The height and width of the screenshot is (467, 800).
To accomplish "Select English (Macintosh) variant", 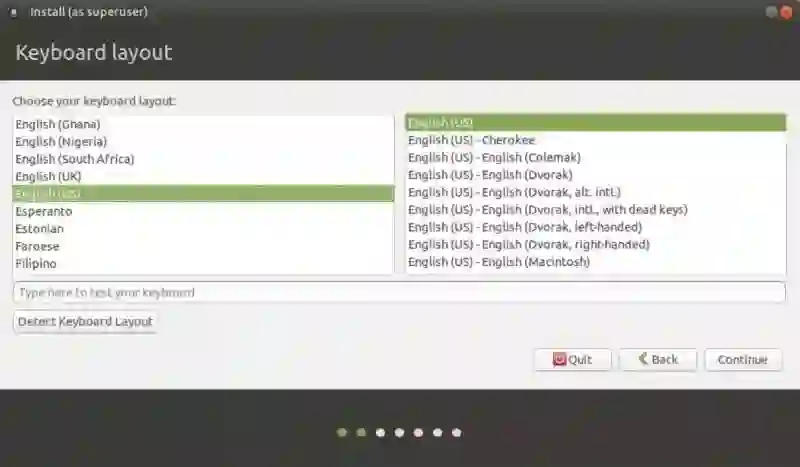I will (596, 262).
